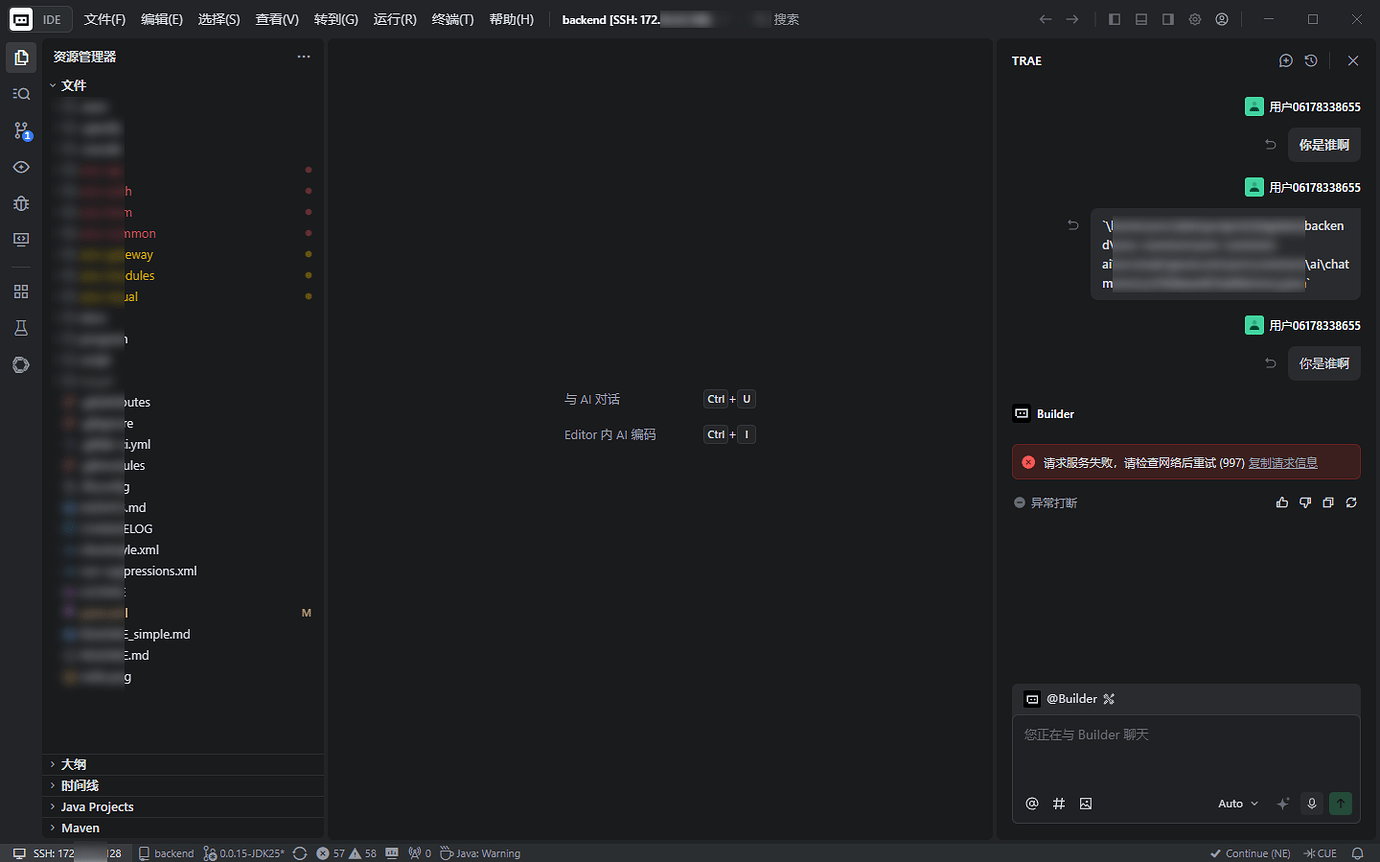Open the 文件(F) menu

105,19
